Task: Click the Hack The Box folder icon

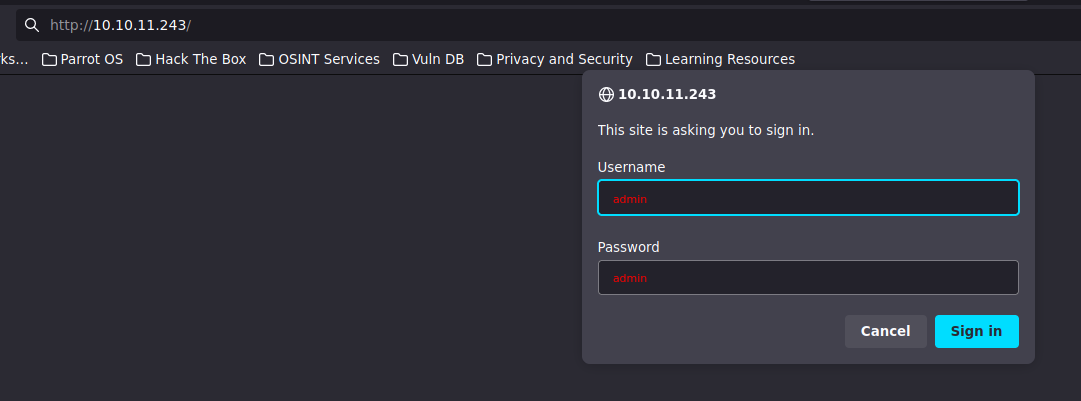Action: [x=143, y=60]
